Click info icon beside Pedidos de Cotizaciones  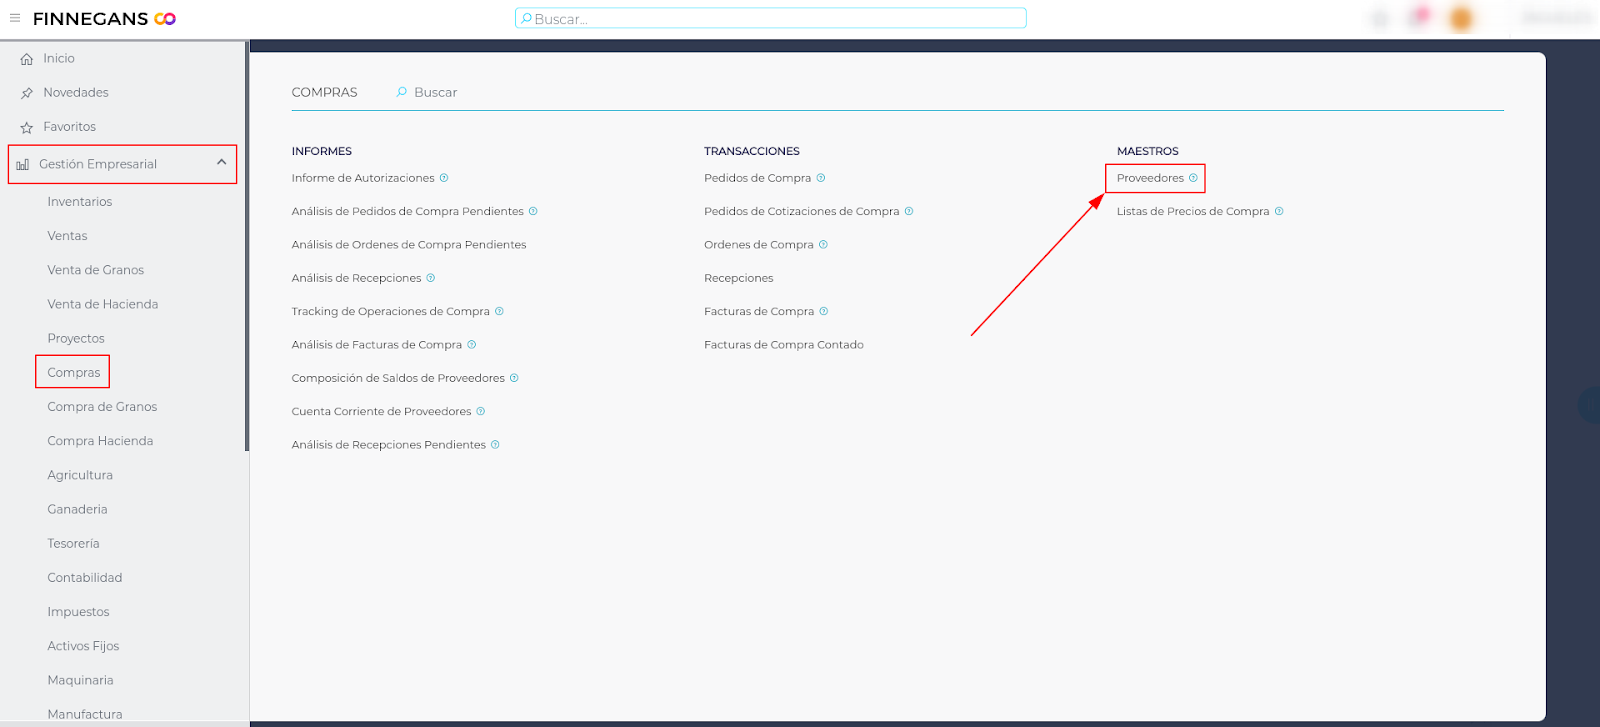(x=909, y=211)
